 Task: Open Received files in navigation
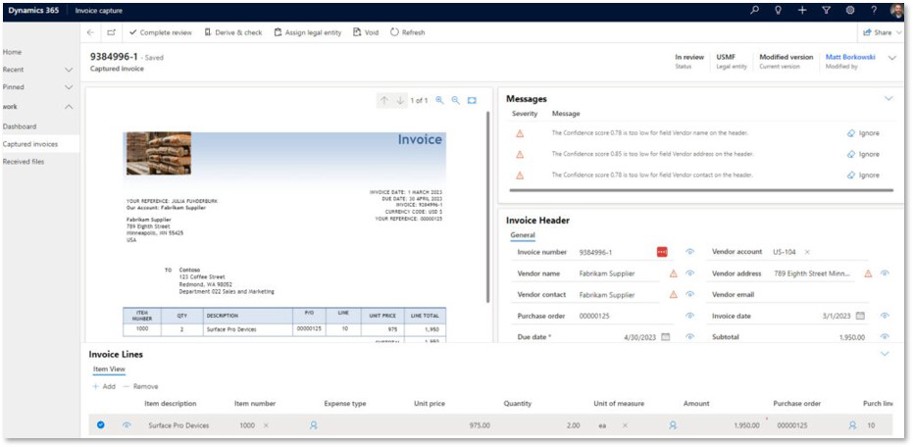(x=23, y=161)
